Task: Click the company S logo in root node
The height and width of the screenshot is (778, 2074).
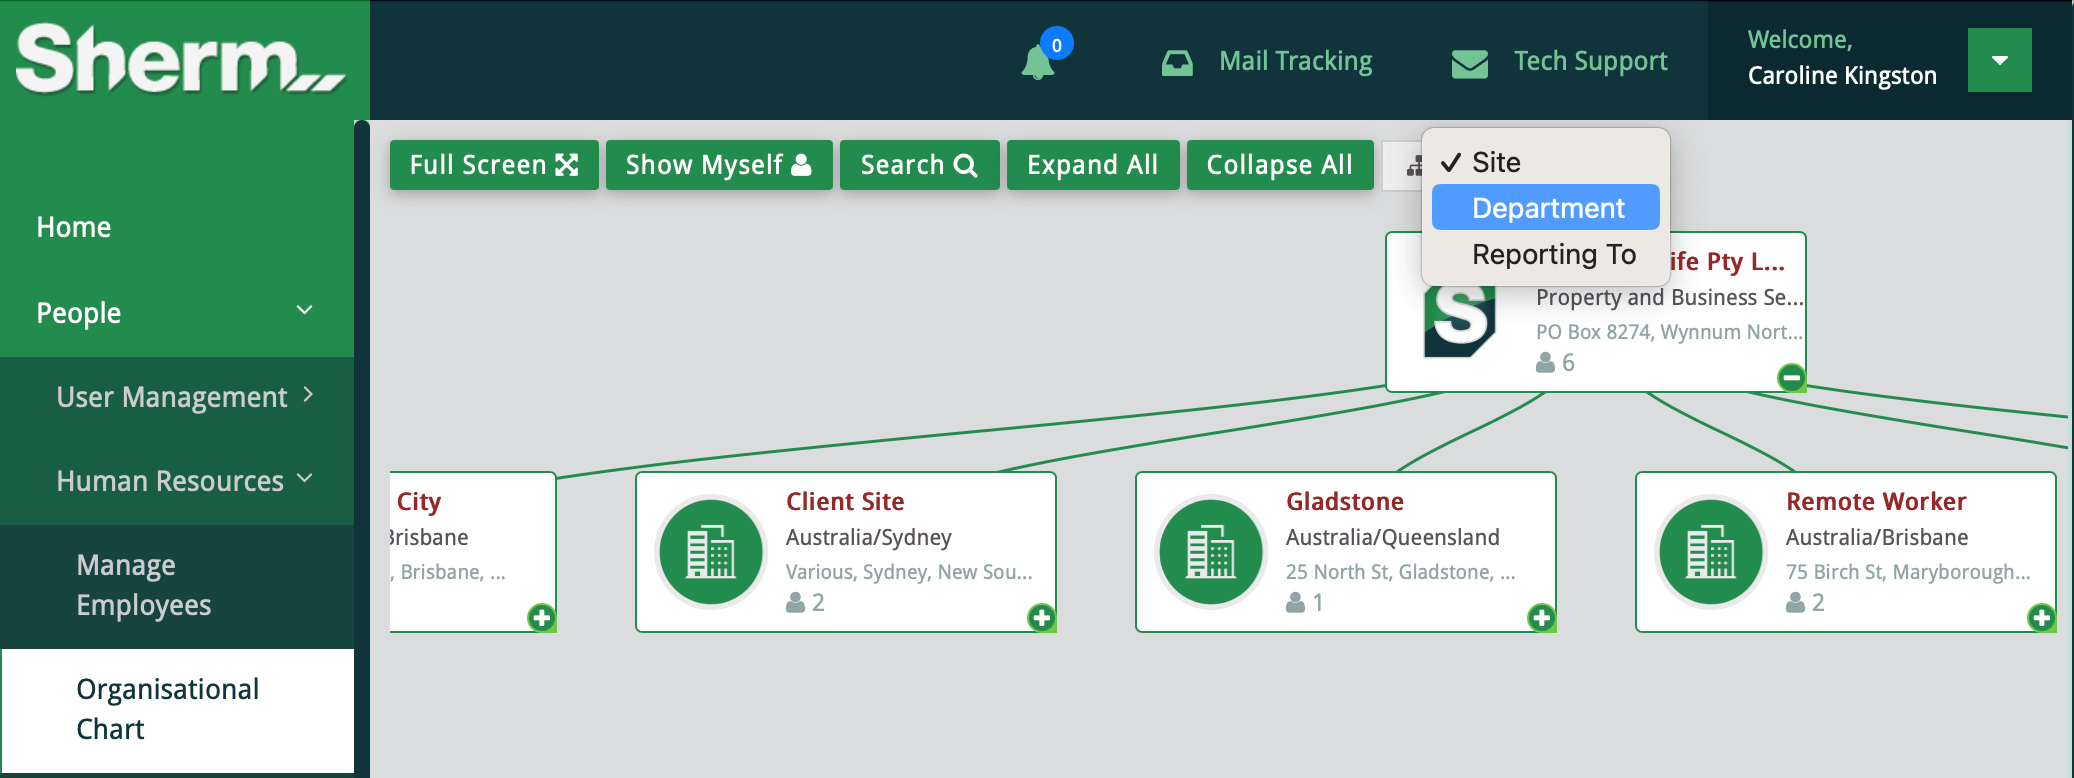Action: 1460,320
